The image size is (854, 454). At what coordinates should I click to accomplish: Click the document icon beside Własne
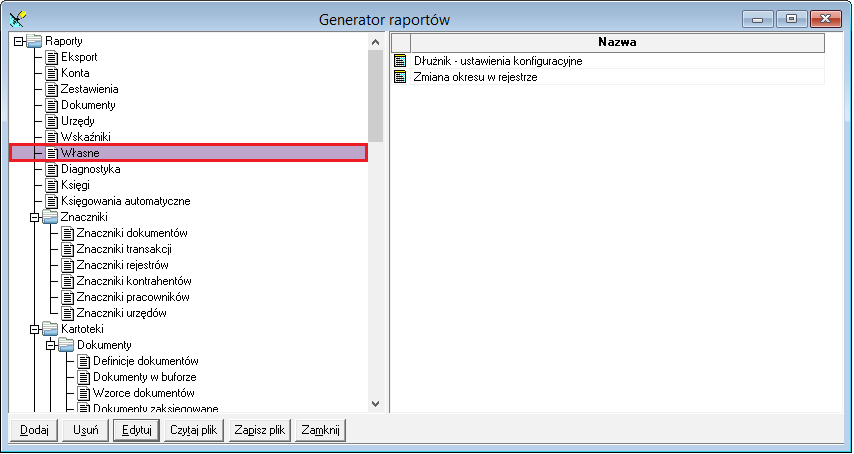coord(51,154)
